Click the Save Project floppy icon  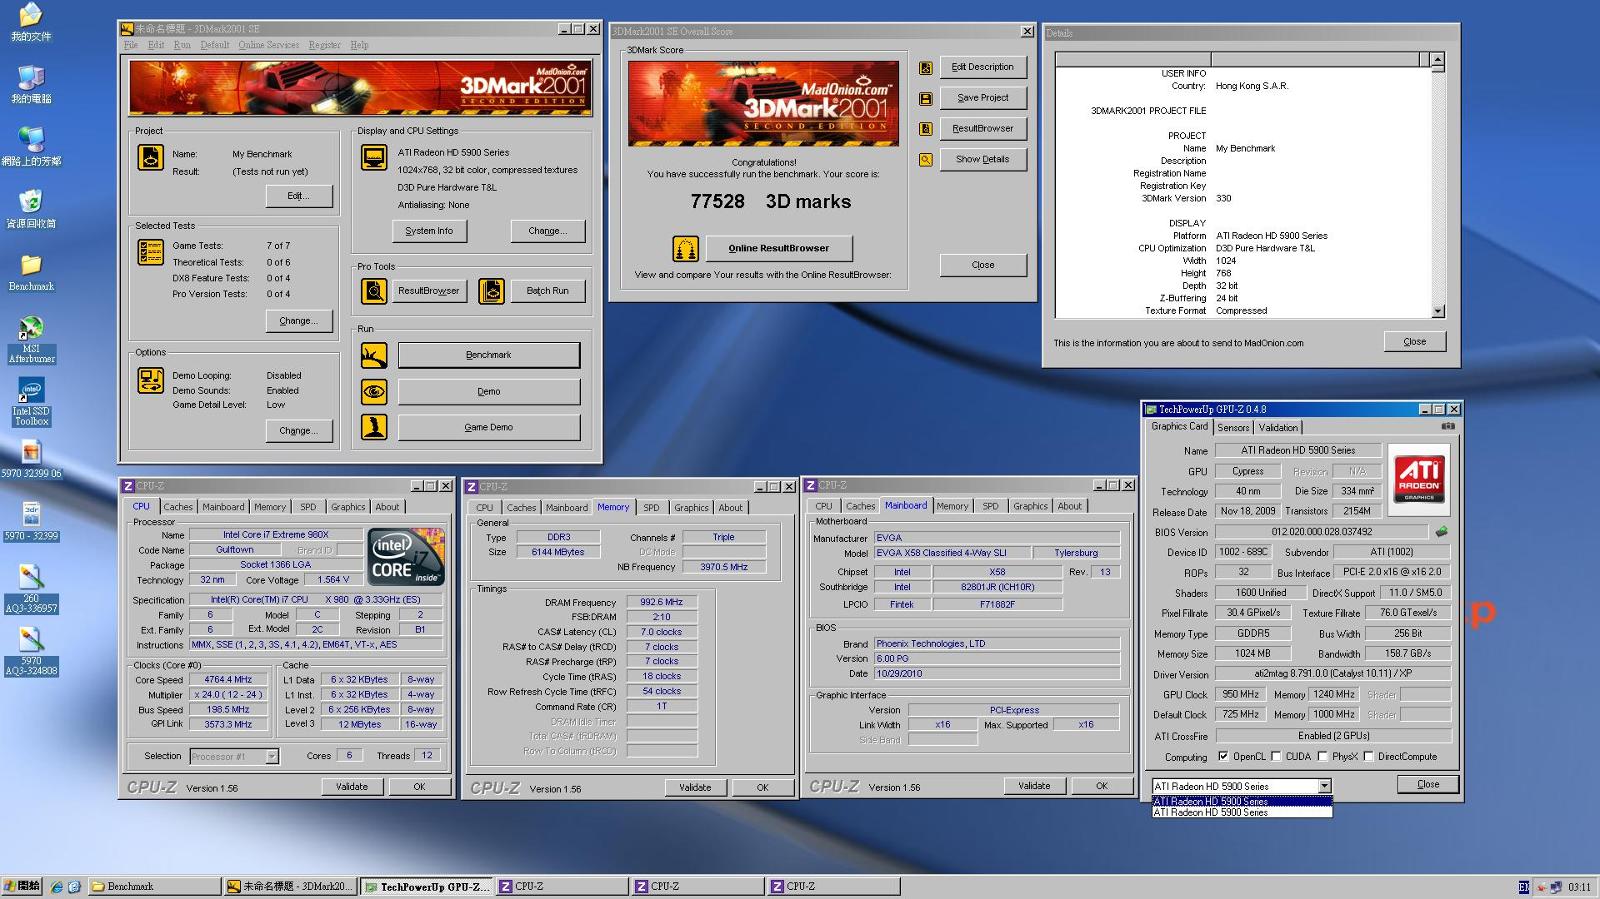click(x=926, y=98)
